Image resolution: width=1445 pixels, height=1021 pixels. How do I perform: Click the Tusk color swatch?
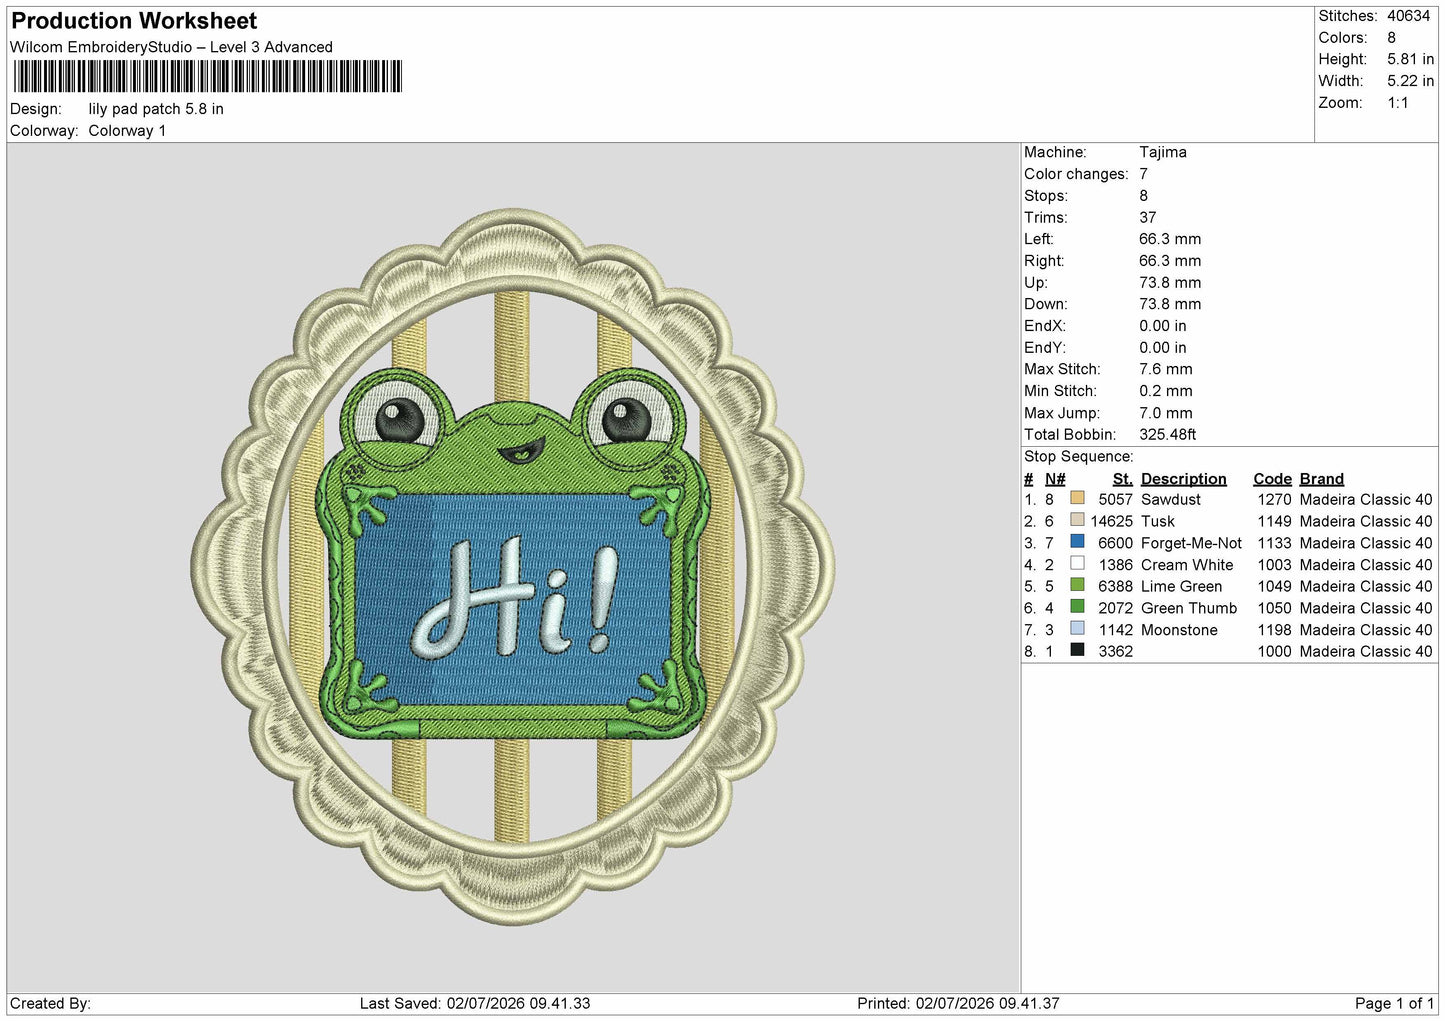point(1077,520)
